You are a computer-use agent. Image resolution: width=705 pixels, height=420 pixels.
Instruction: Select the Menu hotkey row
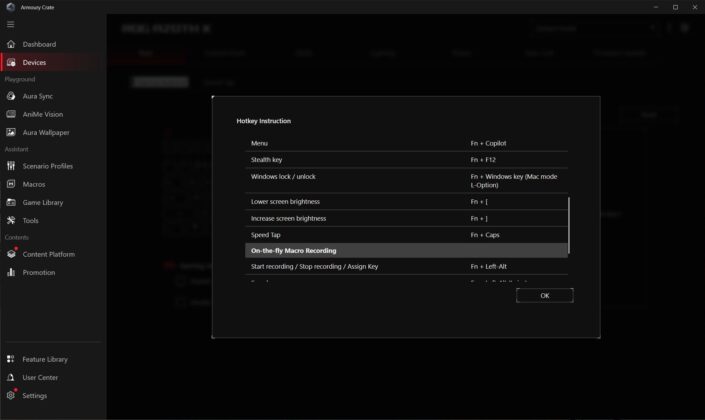(406, 143)
